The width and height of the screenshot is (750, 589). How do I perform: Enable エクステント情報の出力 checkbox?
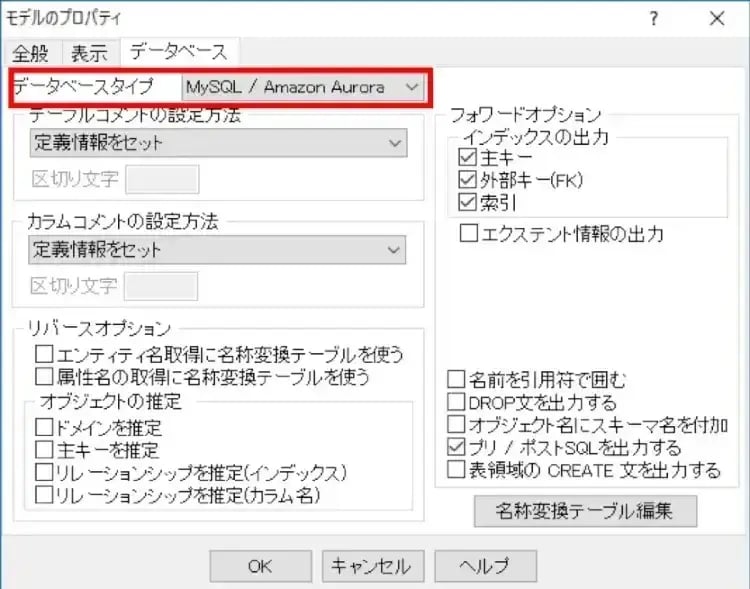click(467, 234)
